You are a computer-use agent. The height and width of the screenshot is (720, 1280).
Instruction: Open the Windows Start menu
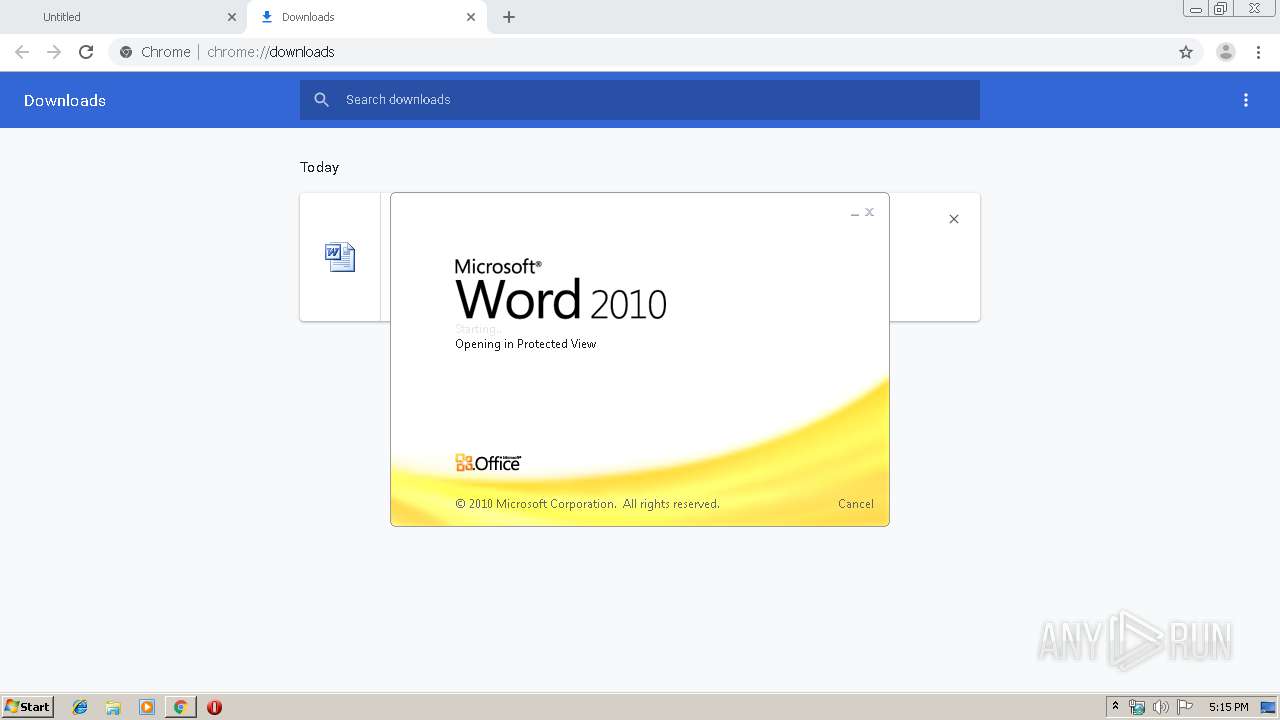[x=28, y=706]
